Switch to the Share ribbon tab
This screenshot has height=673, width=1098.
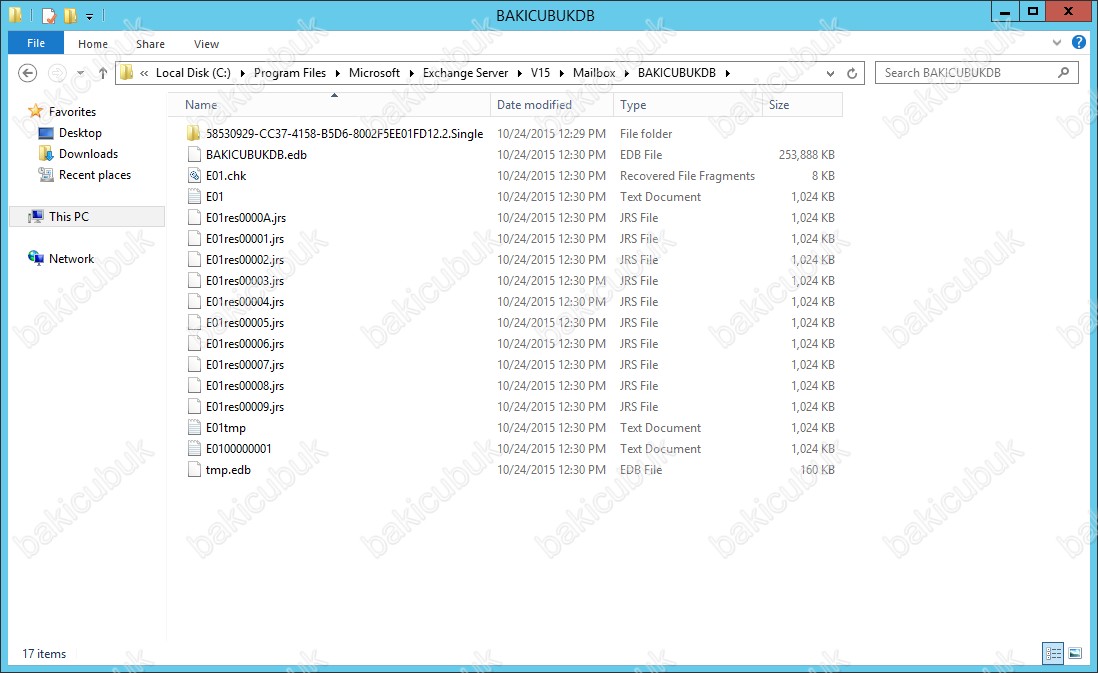click(x=151, y=44)
